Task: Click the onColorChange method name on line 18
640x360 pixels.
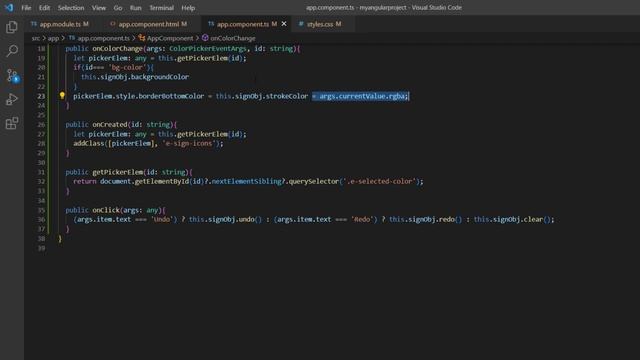Action: [x=118, y=49]
